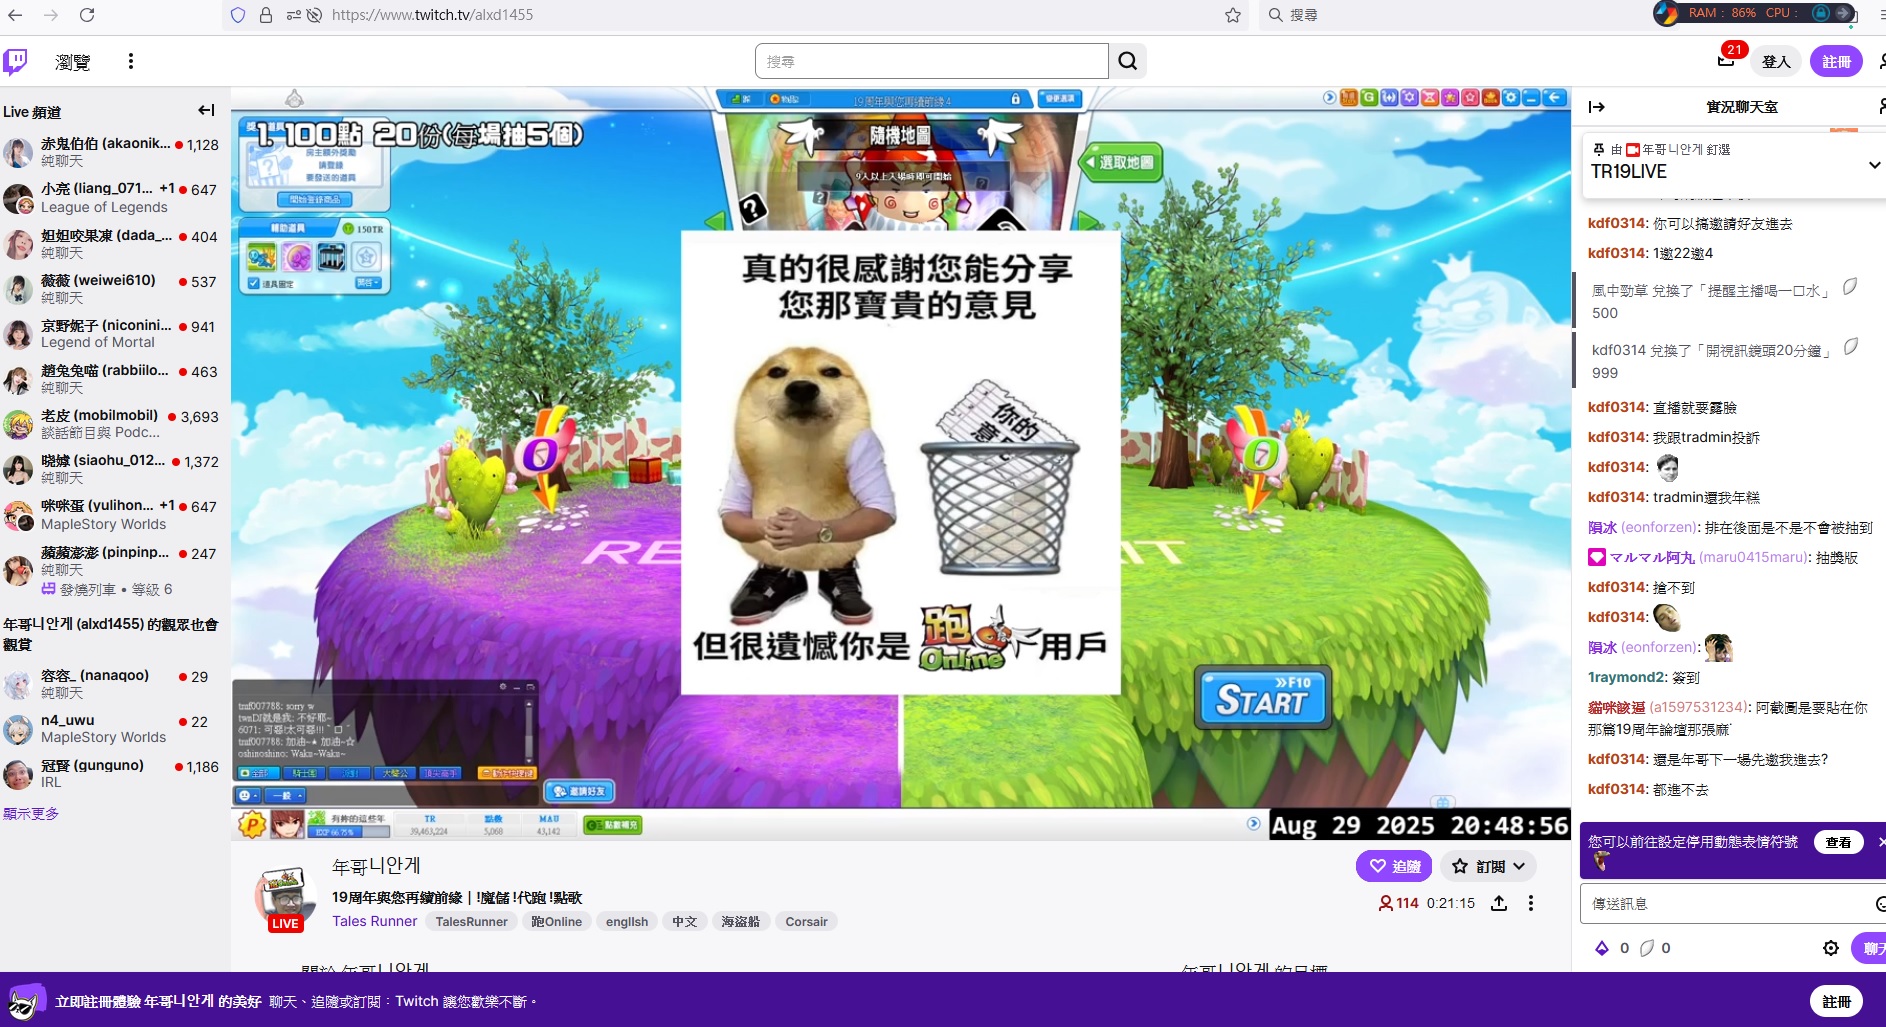Screen dimensions: 1886x1027
Task: Click the Twitch home logo
Action: tap(16, 61)
